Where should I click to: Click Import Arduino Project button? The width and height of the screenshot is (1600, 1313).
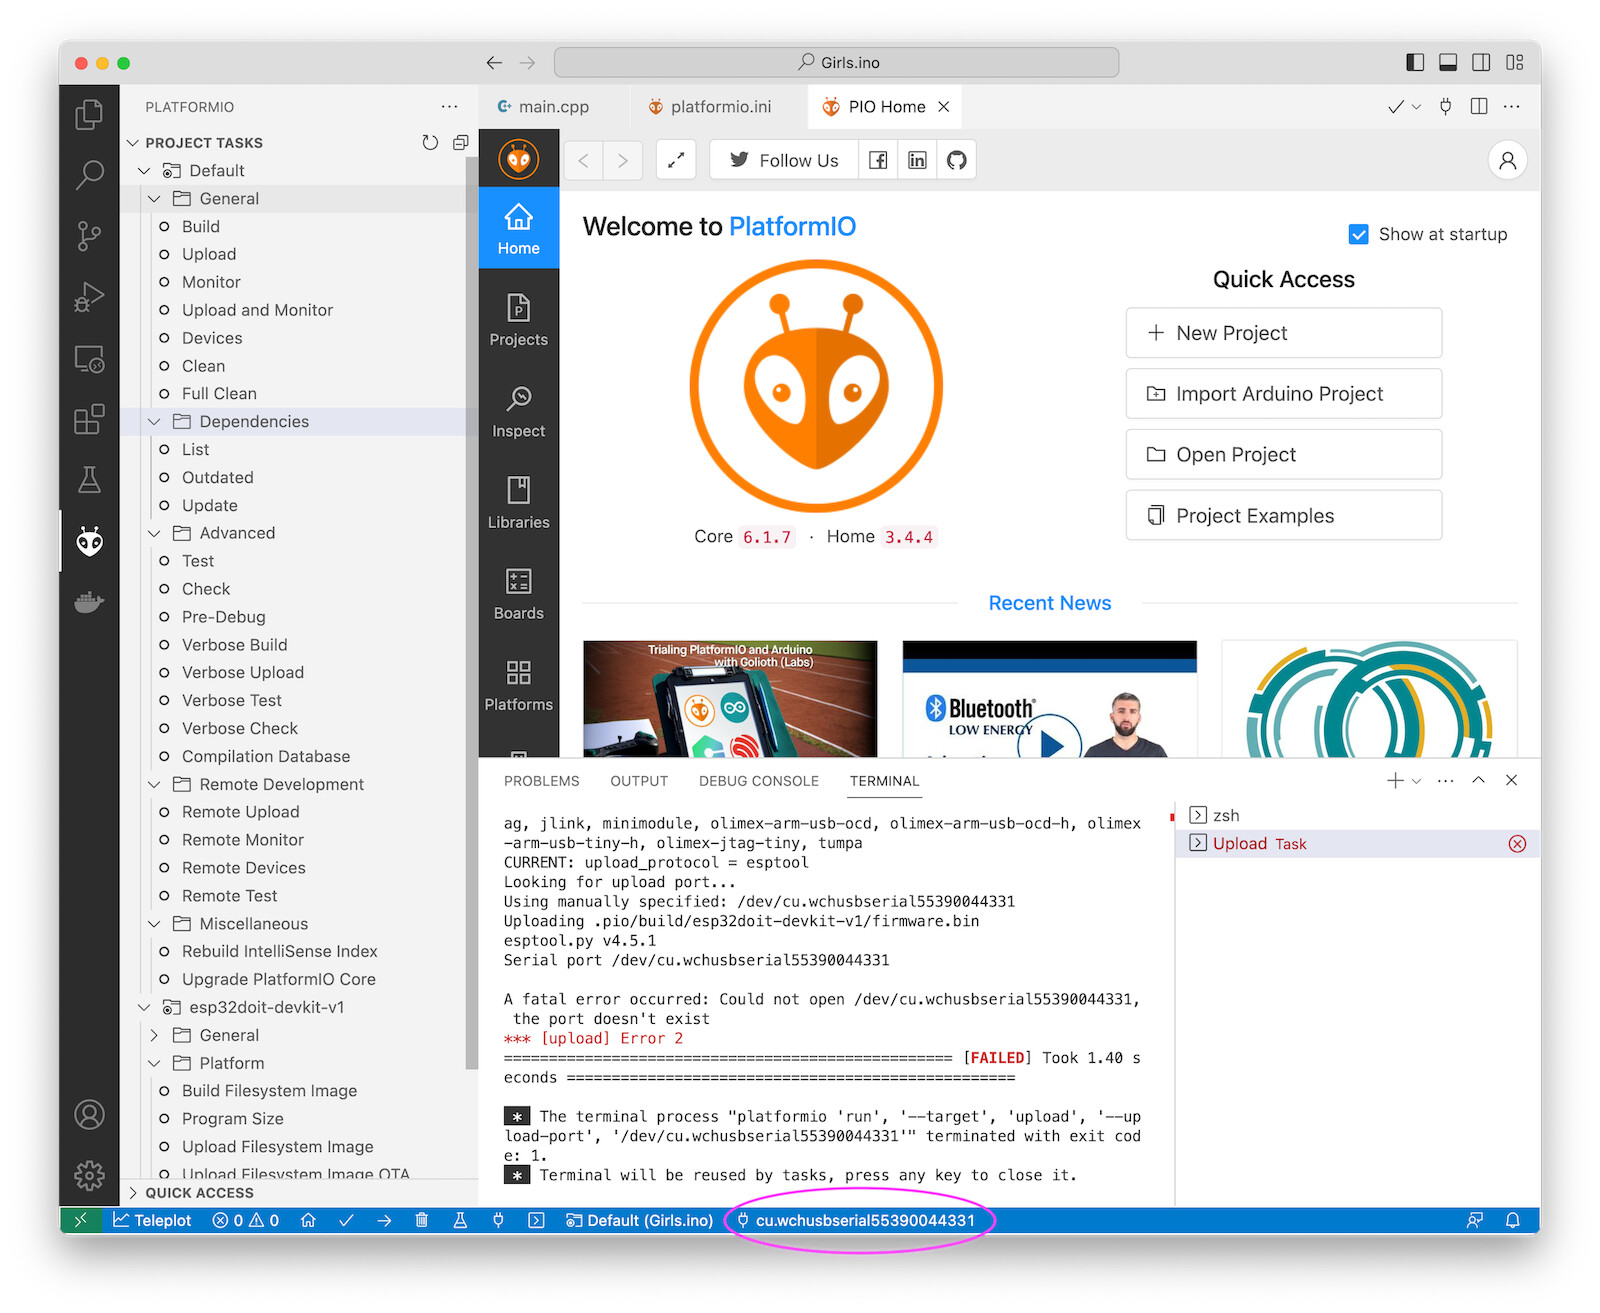pos(1283,394)
